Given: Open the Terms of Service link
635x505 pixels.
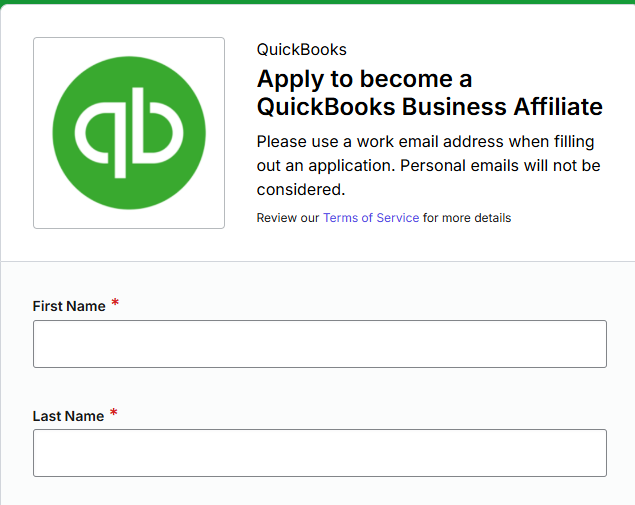Looking at the screenshot, I should [x=371, y=218].
